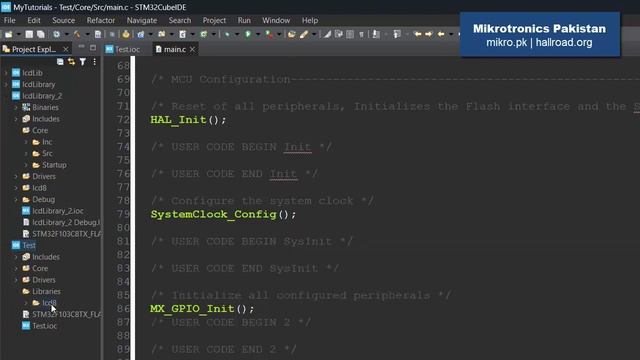Open Search menu
640x360 pixels.
[x=180, y=20]
